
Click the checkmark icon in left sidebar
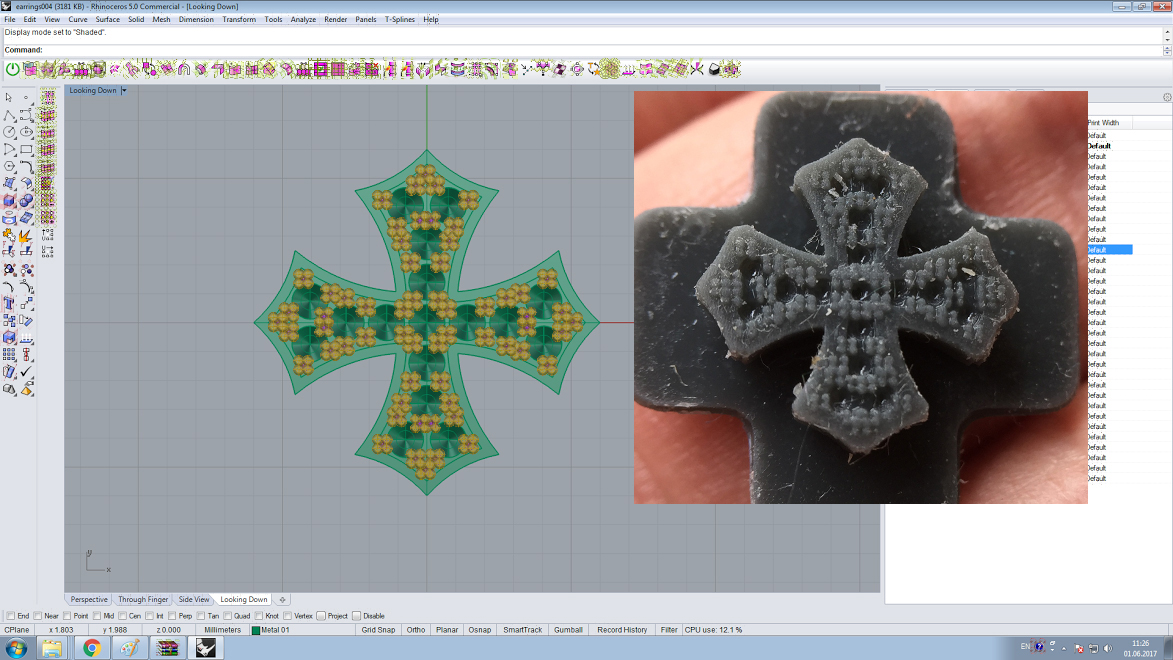click(x=26, y=372)
